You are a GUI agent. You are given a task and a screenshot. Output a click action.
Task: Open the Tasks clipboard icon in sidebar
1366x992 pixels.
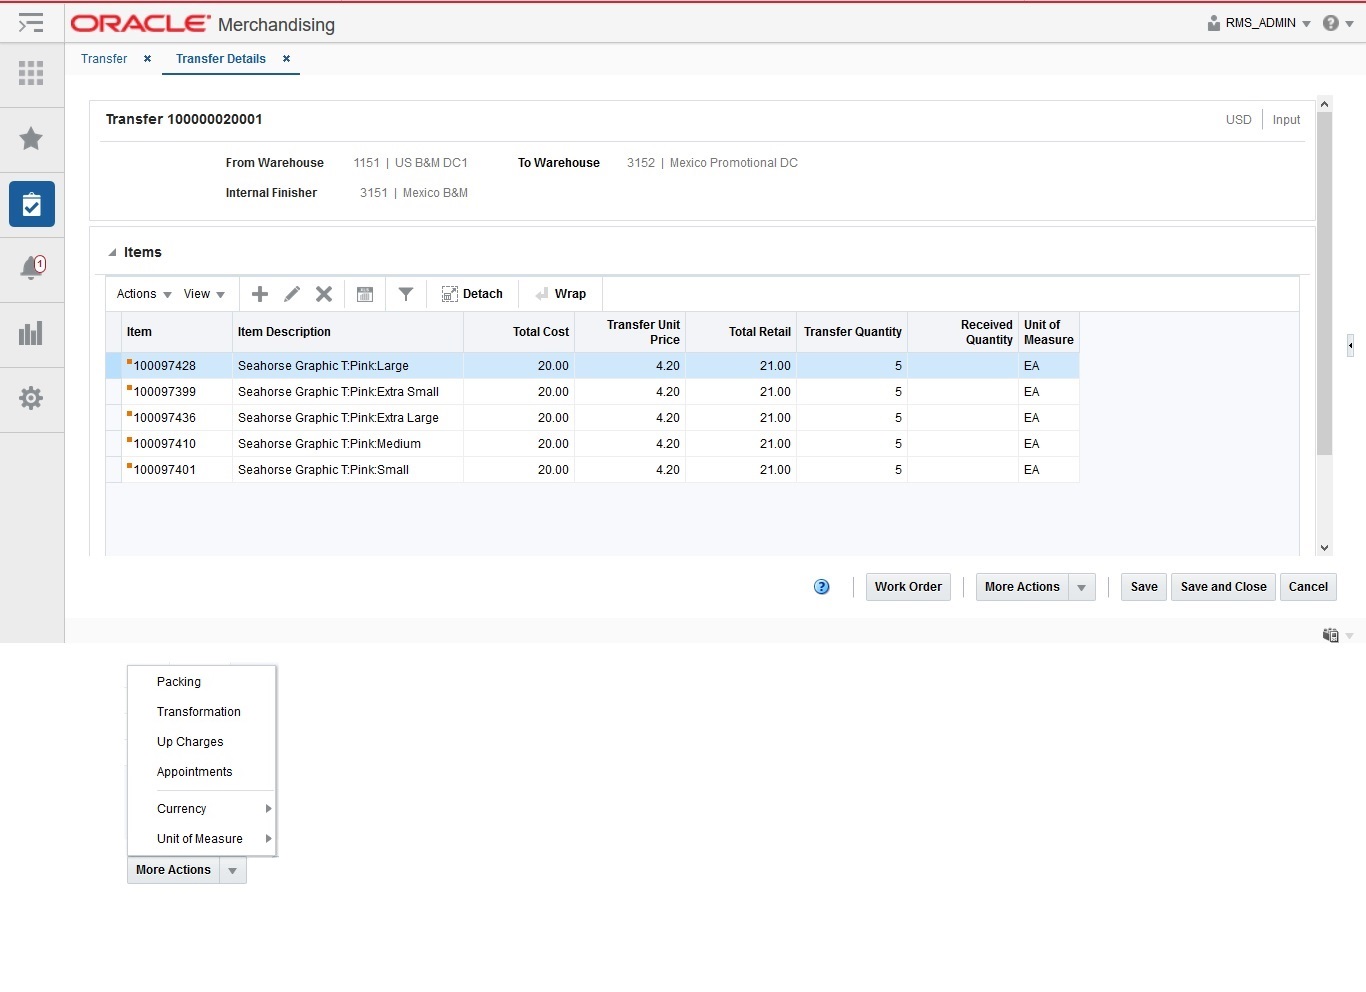[31, 204]
